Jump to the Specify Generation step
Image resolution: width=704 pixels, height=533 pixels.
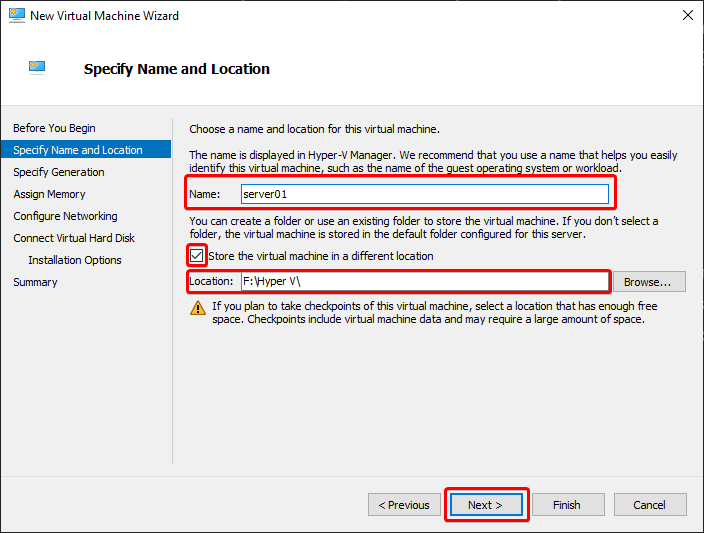click(x=59, y=172)
